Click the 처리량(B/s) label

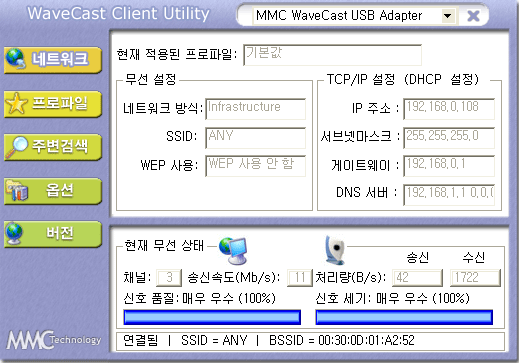(x=351, y=278)
